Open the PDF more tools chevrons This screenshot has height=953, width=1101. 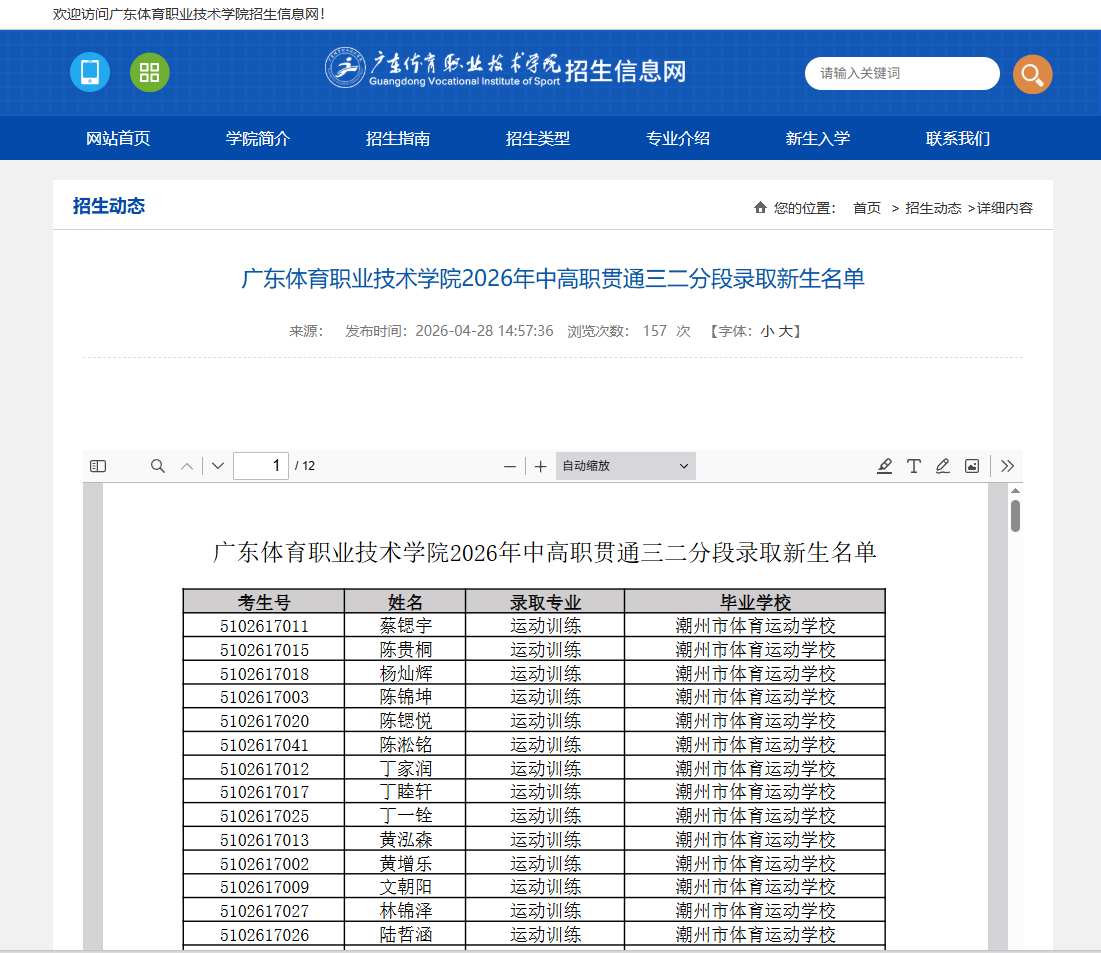point(1008,466)
